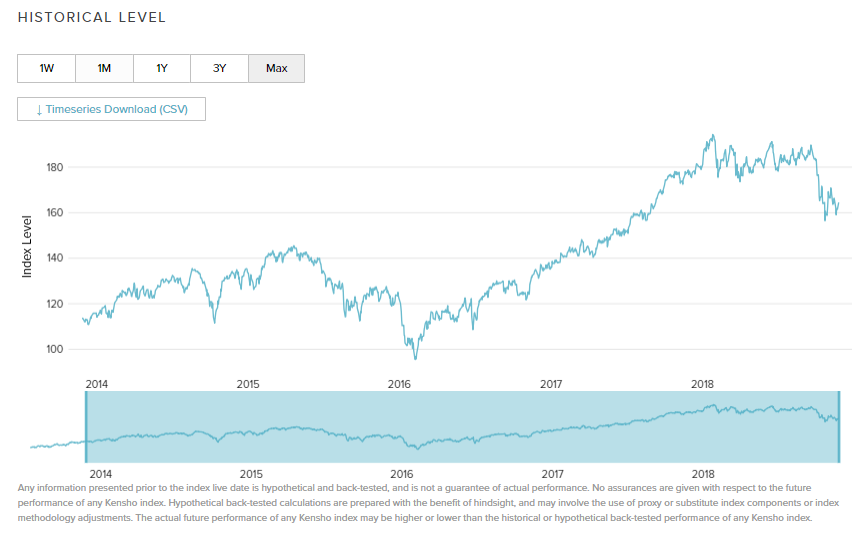This screenshot has width=860, height=543.
Task: Choose the 1Y range button
Action: pos(162,68)
